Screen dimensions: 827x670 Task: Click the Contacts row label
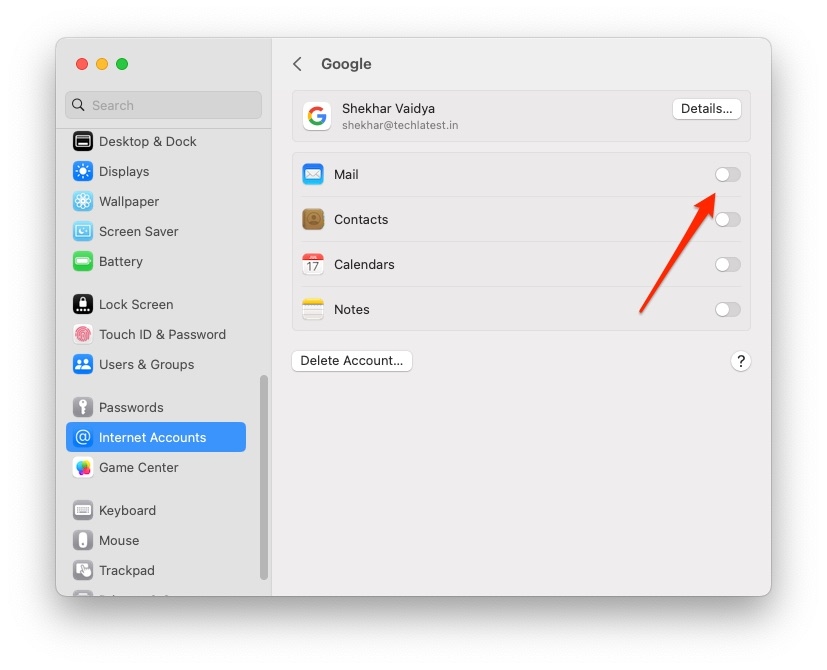(361, 219)
